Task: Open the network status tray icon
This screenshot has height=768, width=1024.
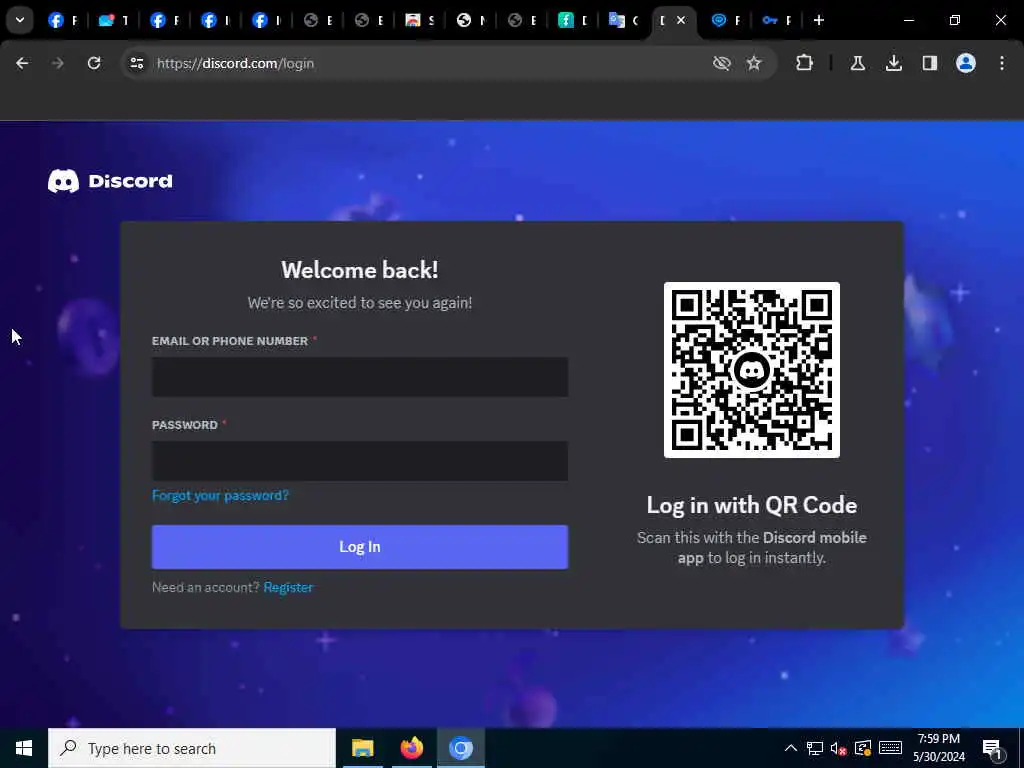Action: 814,748
